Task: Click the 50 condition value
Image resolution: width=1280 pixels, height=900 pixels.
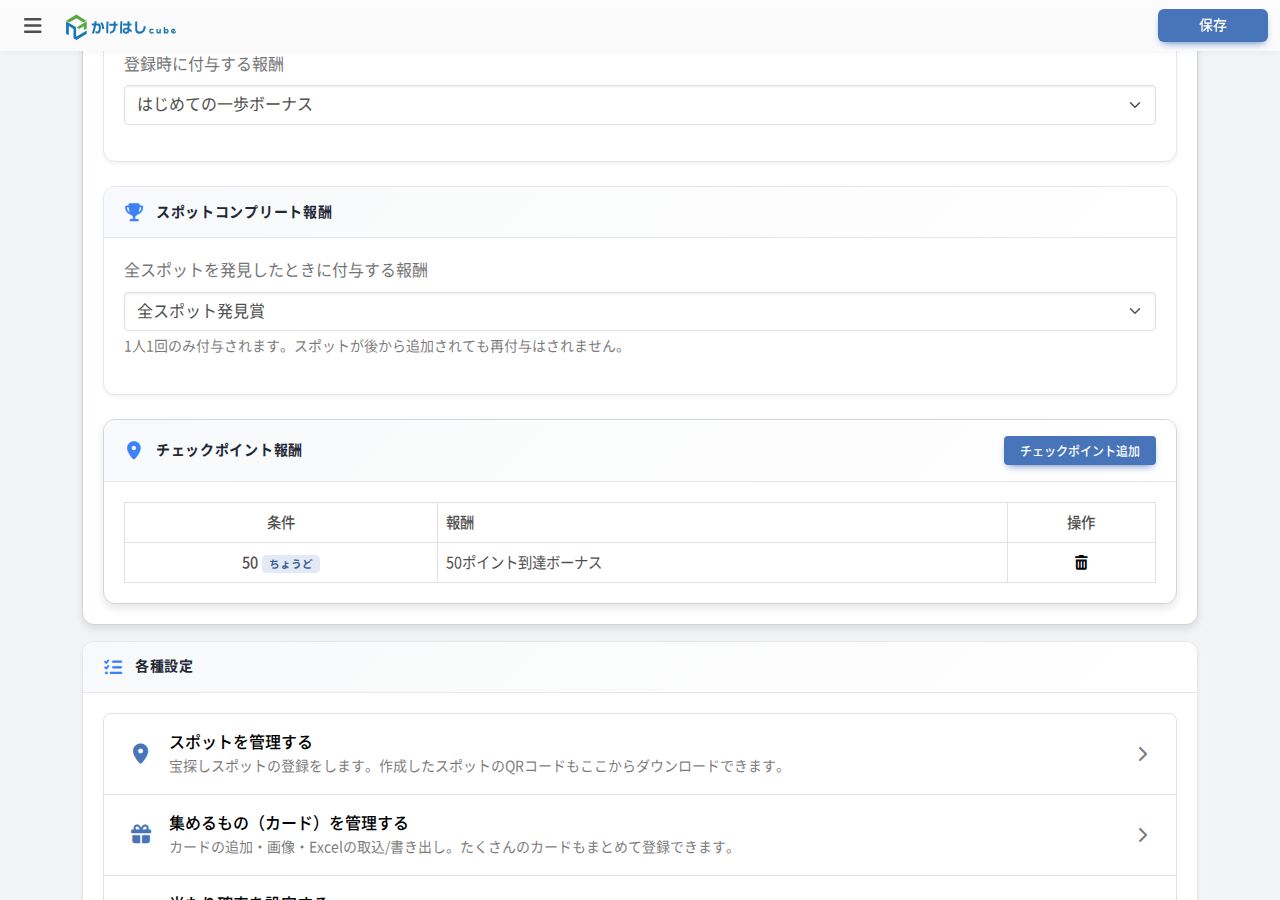Action: tap(250, 563)
